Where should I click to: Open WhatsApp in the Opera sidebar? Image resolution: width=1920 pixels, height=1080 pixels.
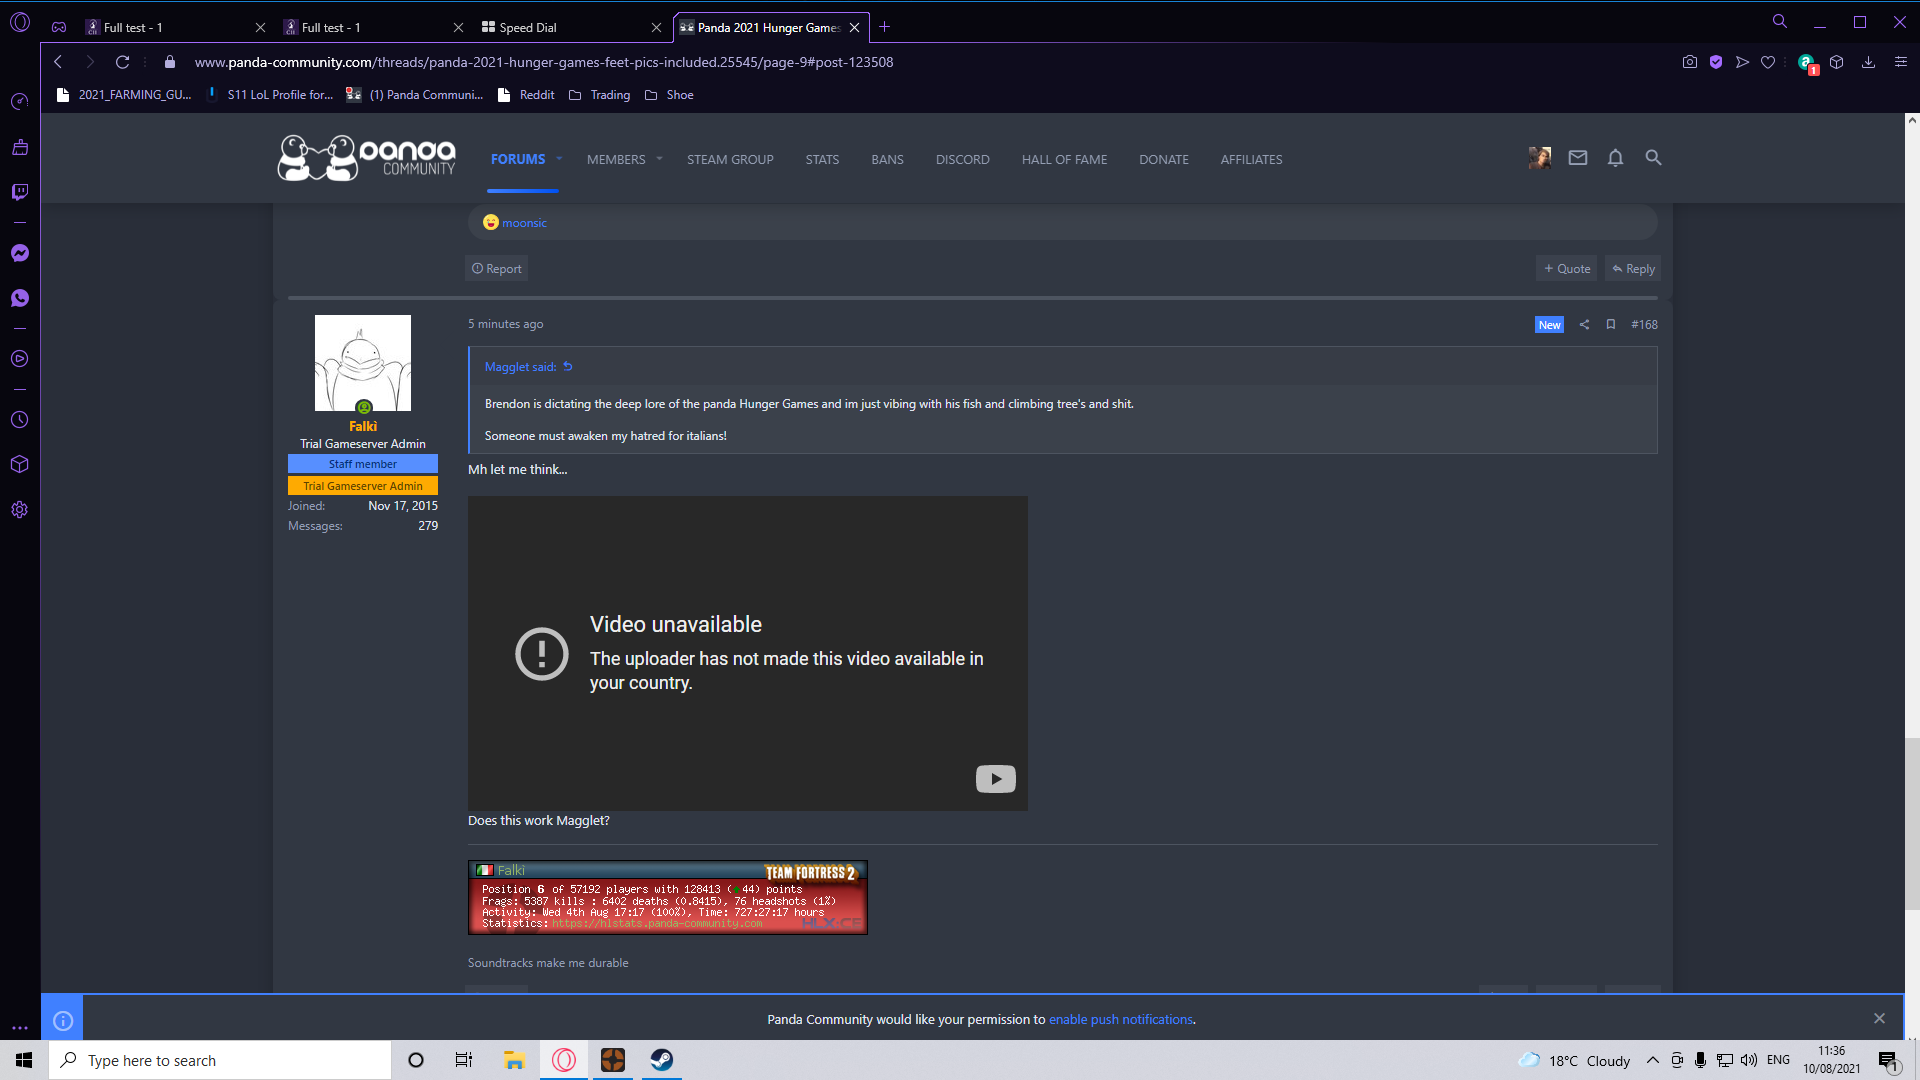tap(19, 298)
